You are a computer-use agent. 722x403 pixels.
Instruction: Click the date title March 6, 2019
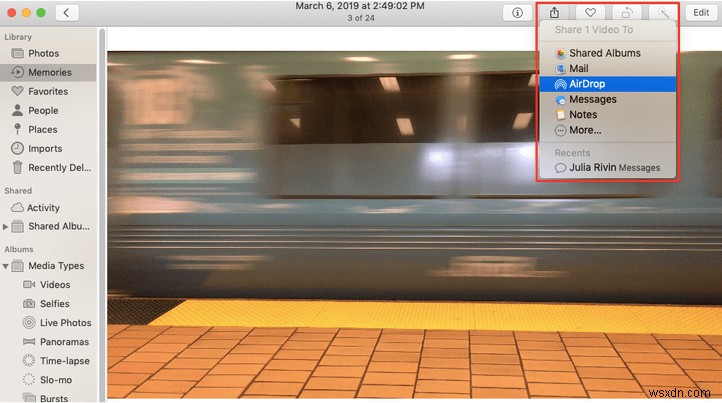tap(360, 6)
